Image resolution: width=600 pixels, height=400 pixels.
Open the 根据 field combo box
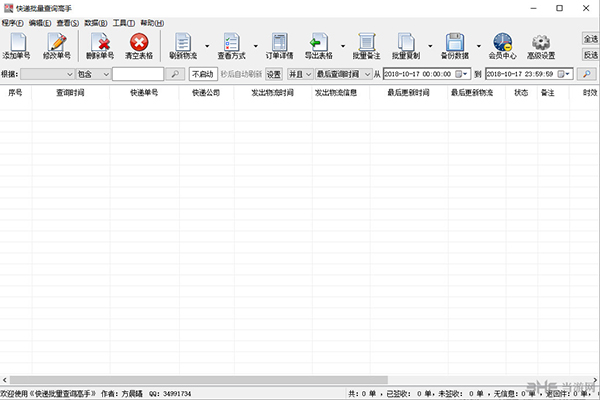(x=47, y=74)
